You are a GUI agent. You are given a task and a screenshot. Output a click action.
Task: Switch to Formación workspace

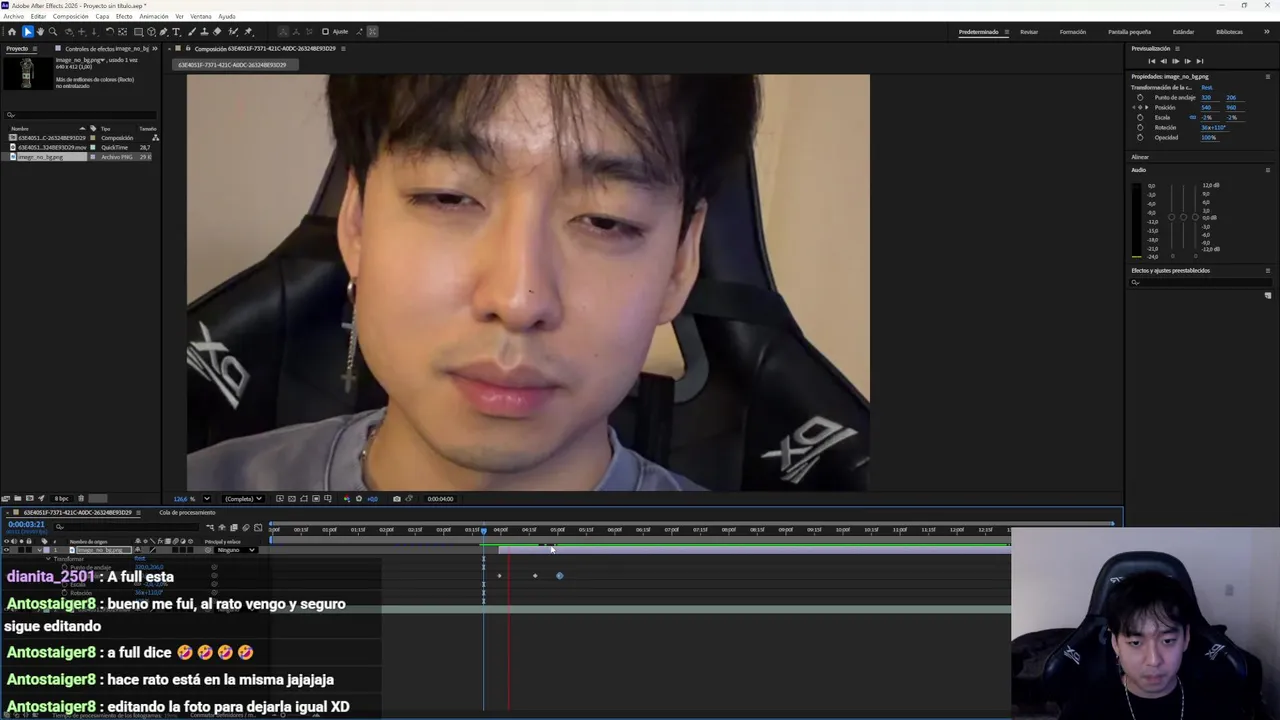(1073, 32)
